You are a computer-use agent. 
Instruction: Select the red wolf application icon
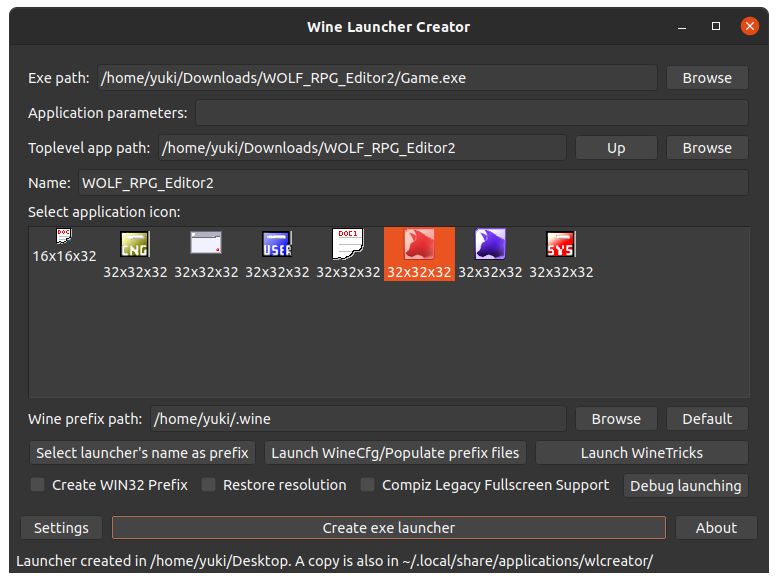point(419,254)
